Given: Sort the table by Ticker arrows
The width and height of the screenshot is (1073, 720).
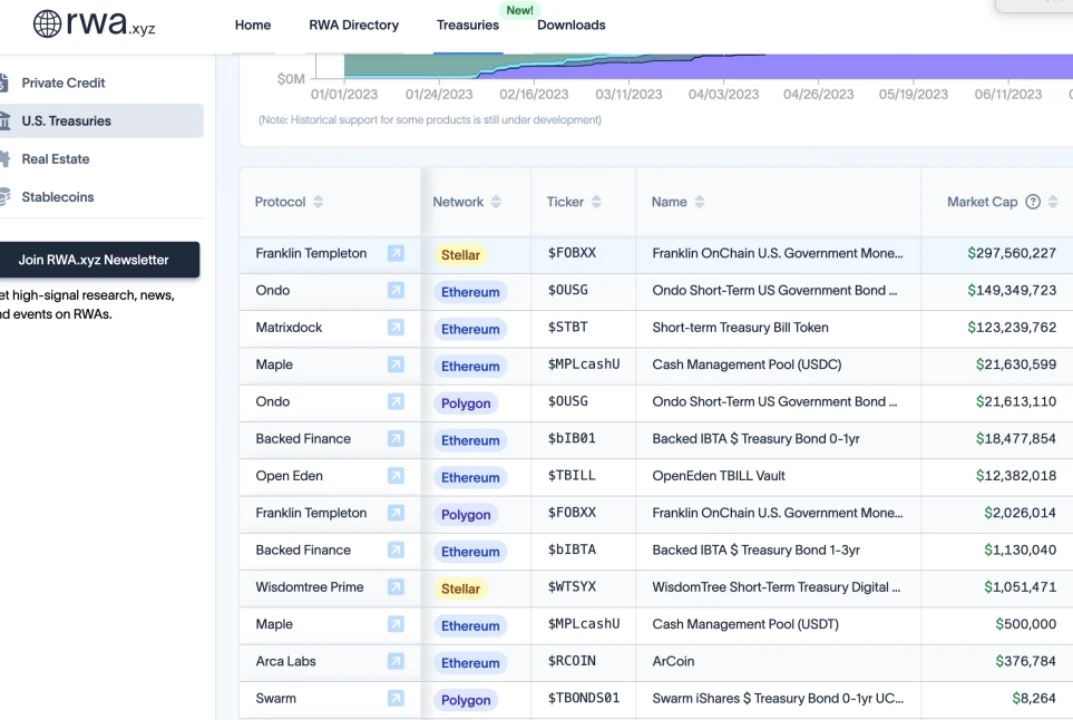Looking at the screenshot, I should point(596,202).
